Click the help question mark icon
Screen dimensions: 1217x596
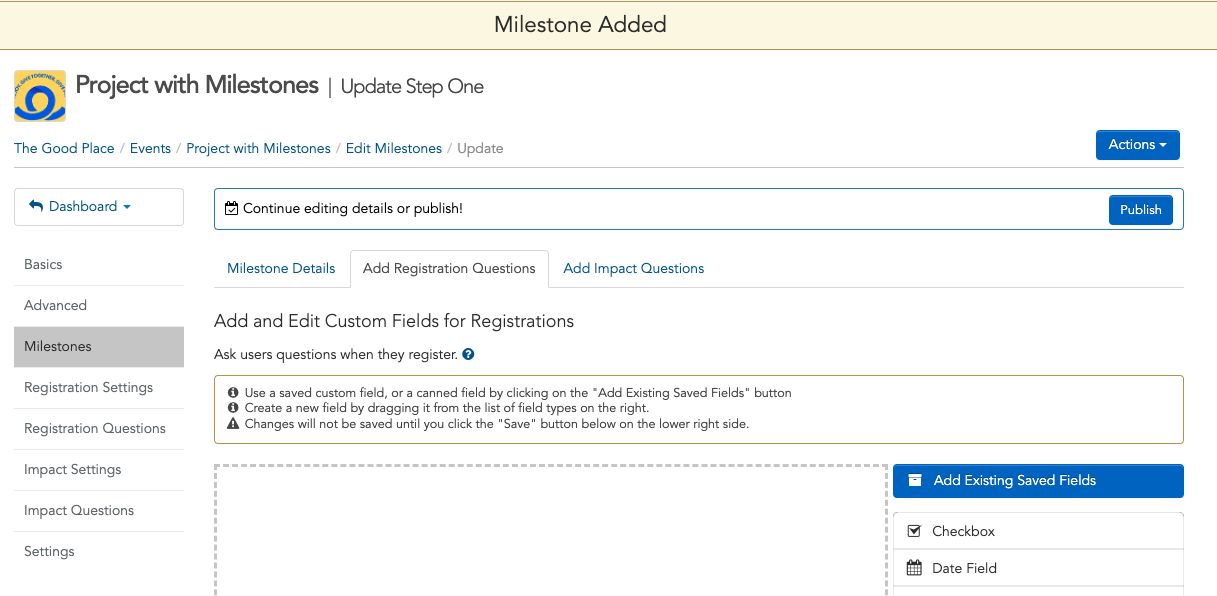[x=468, y=355]
